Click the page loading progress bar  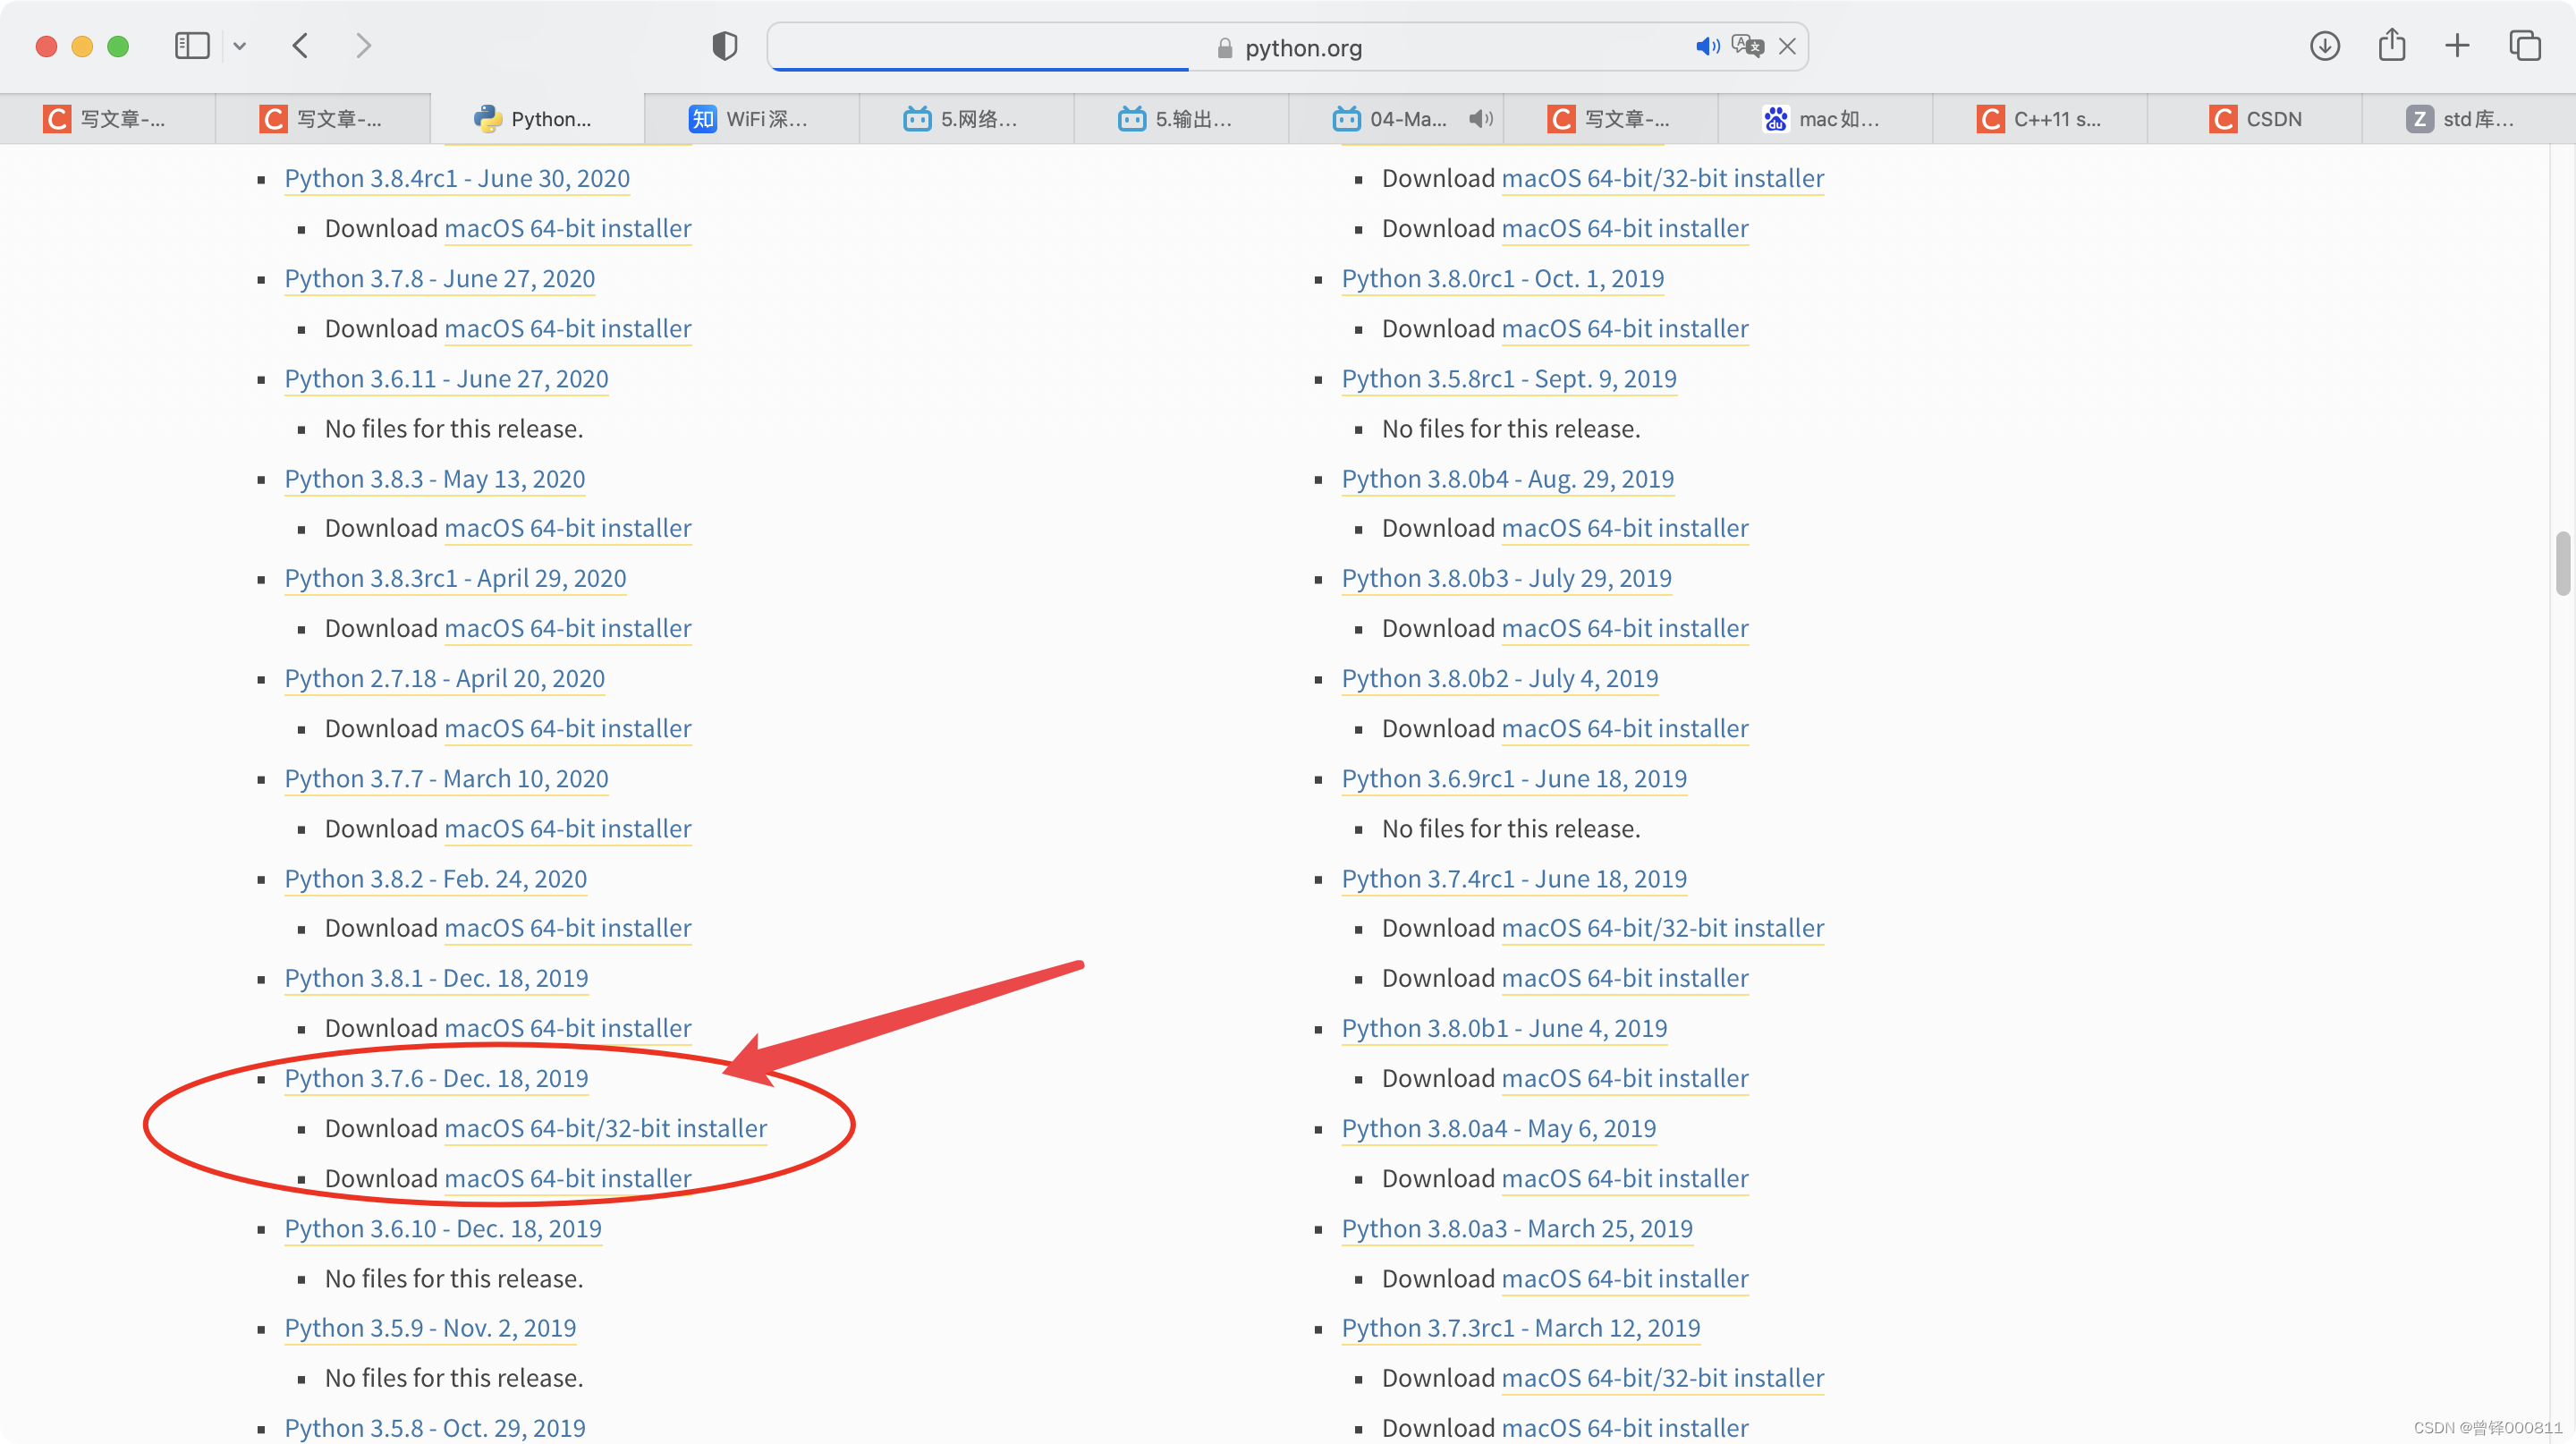(x=980, y=69)
